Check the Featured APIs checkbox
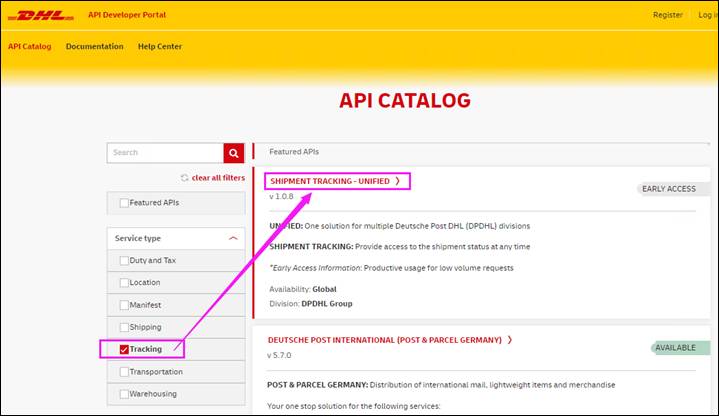The width and height of the screenshot is (719, 416). 124,203
